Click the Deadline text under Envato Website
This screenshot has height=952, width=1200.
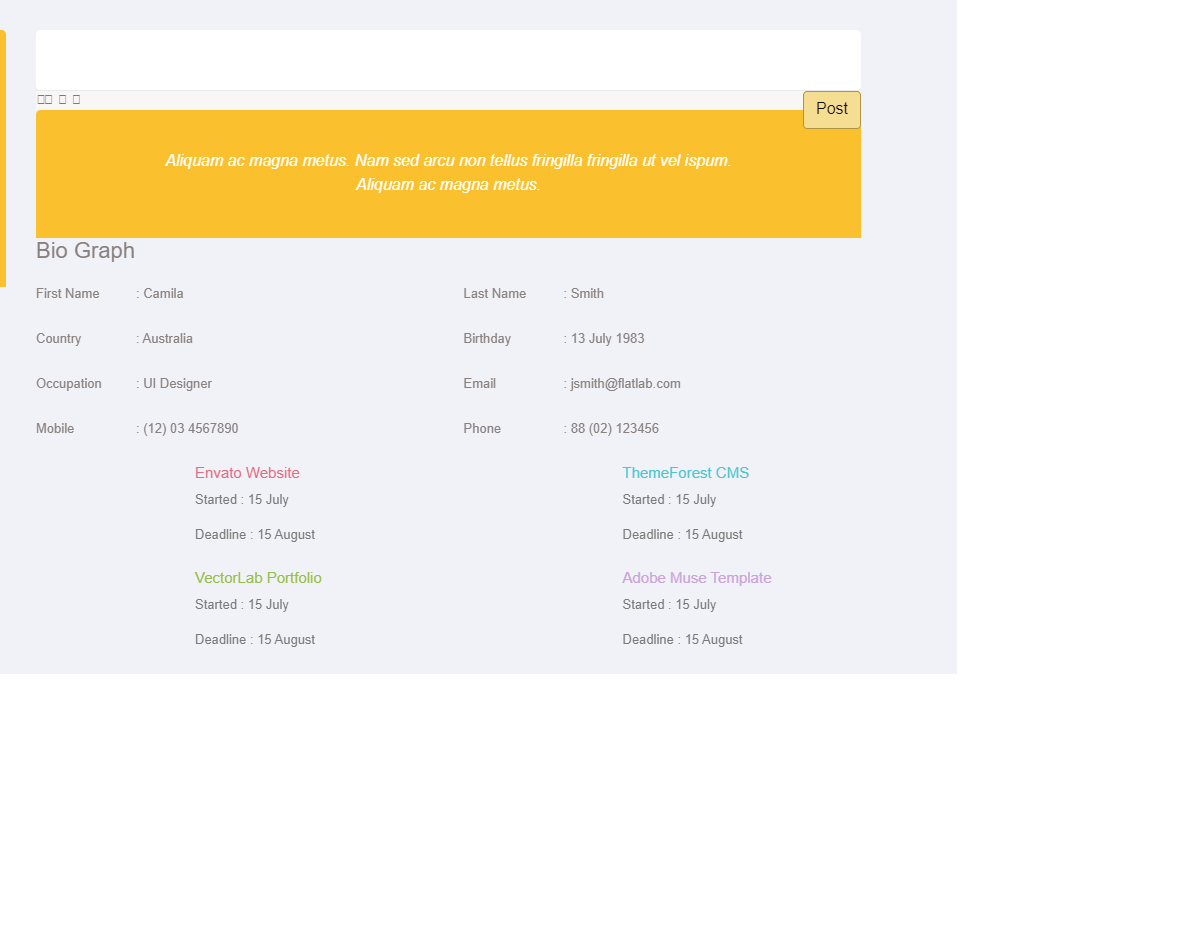tap(255, 535)
